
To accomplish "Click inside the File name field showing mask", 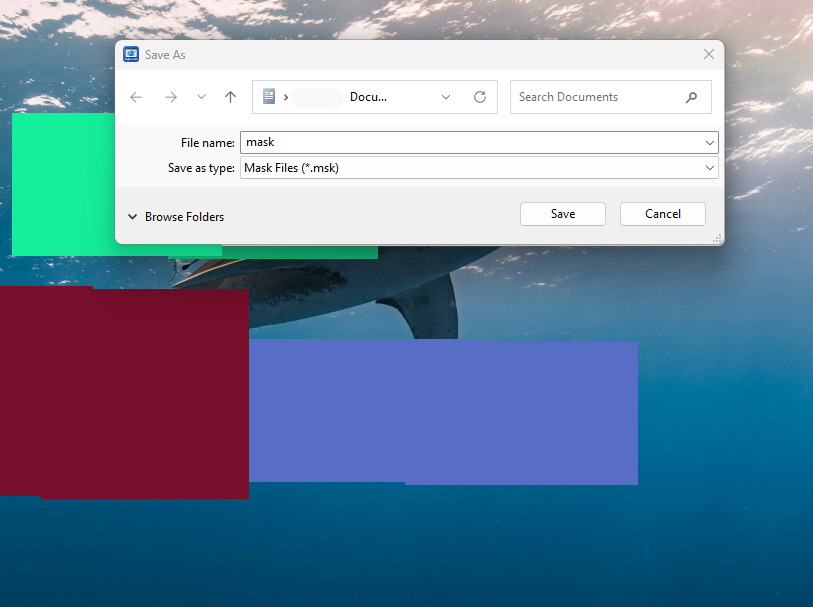I will (400, 142).
